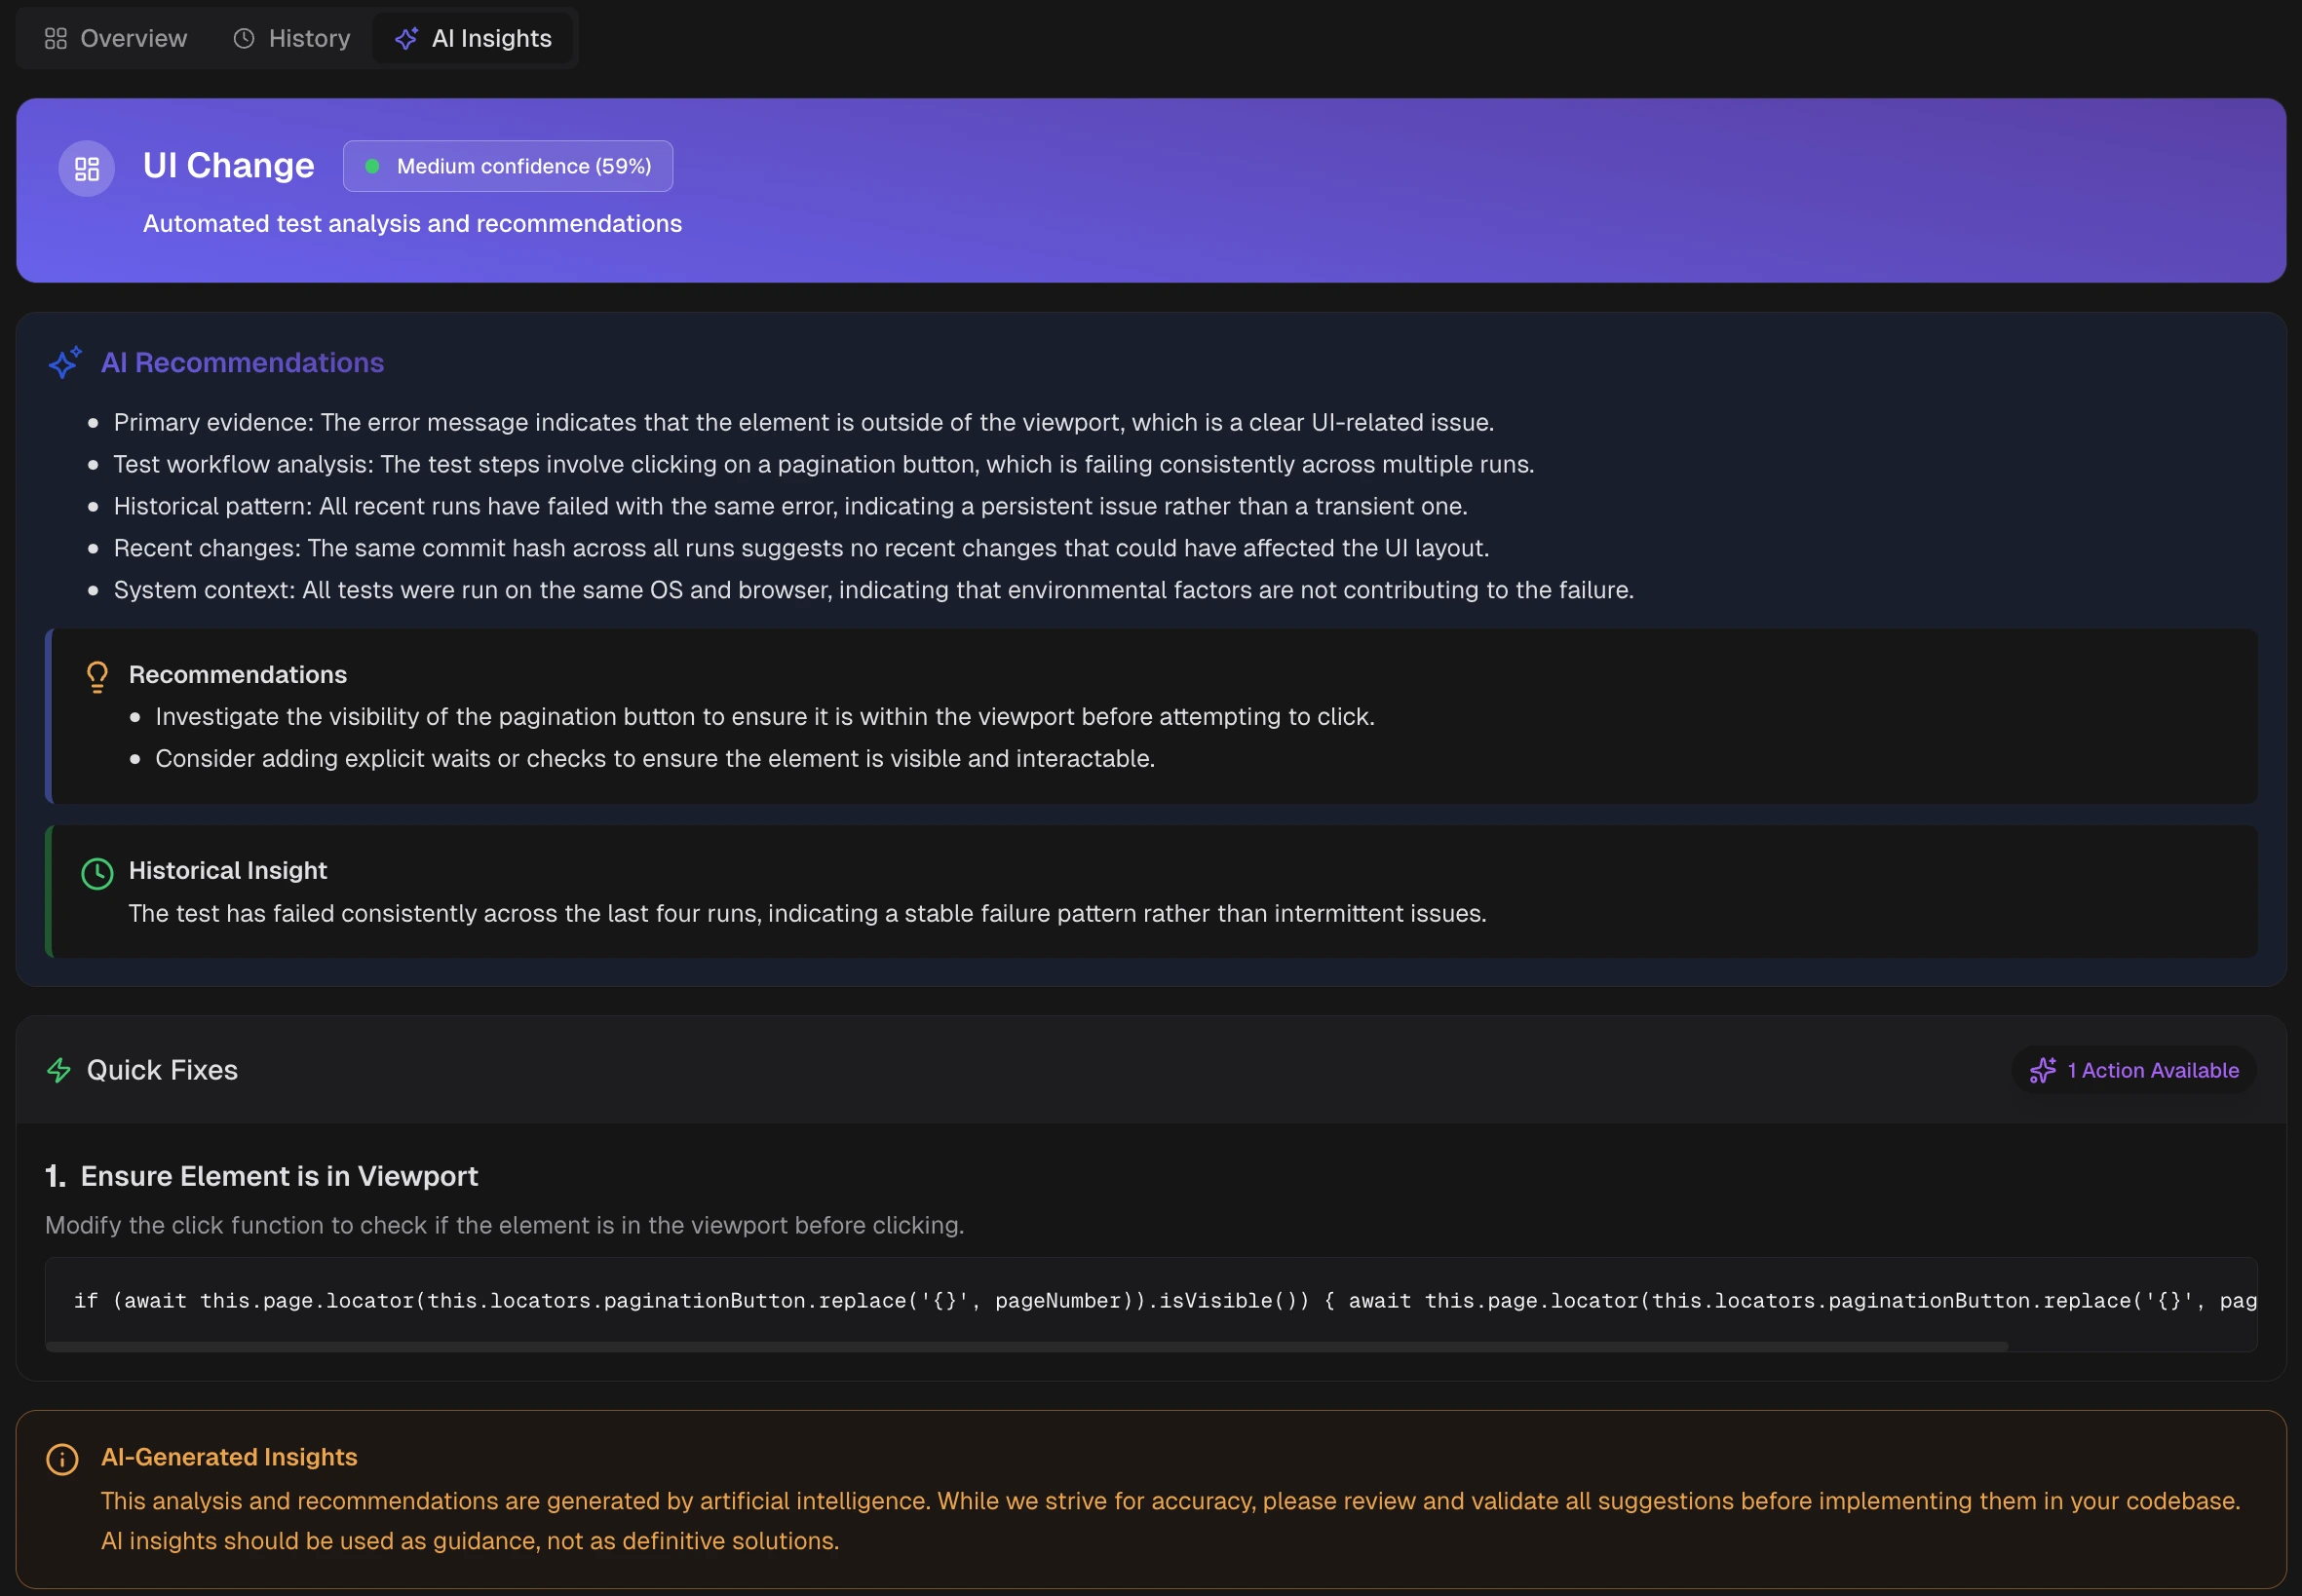
Task: Click the Historical Insight panel text
Action: (x=807, y=913)
